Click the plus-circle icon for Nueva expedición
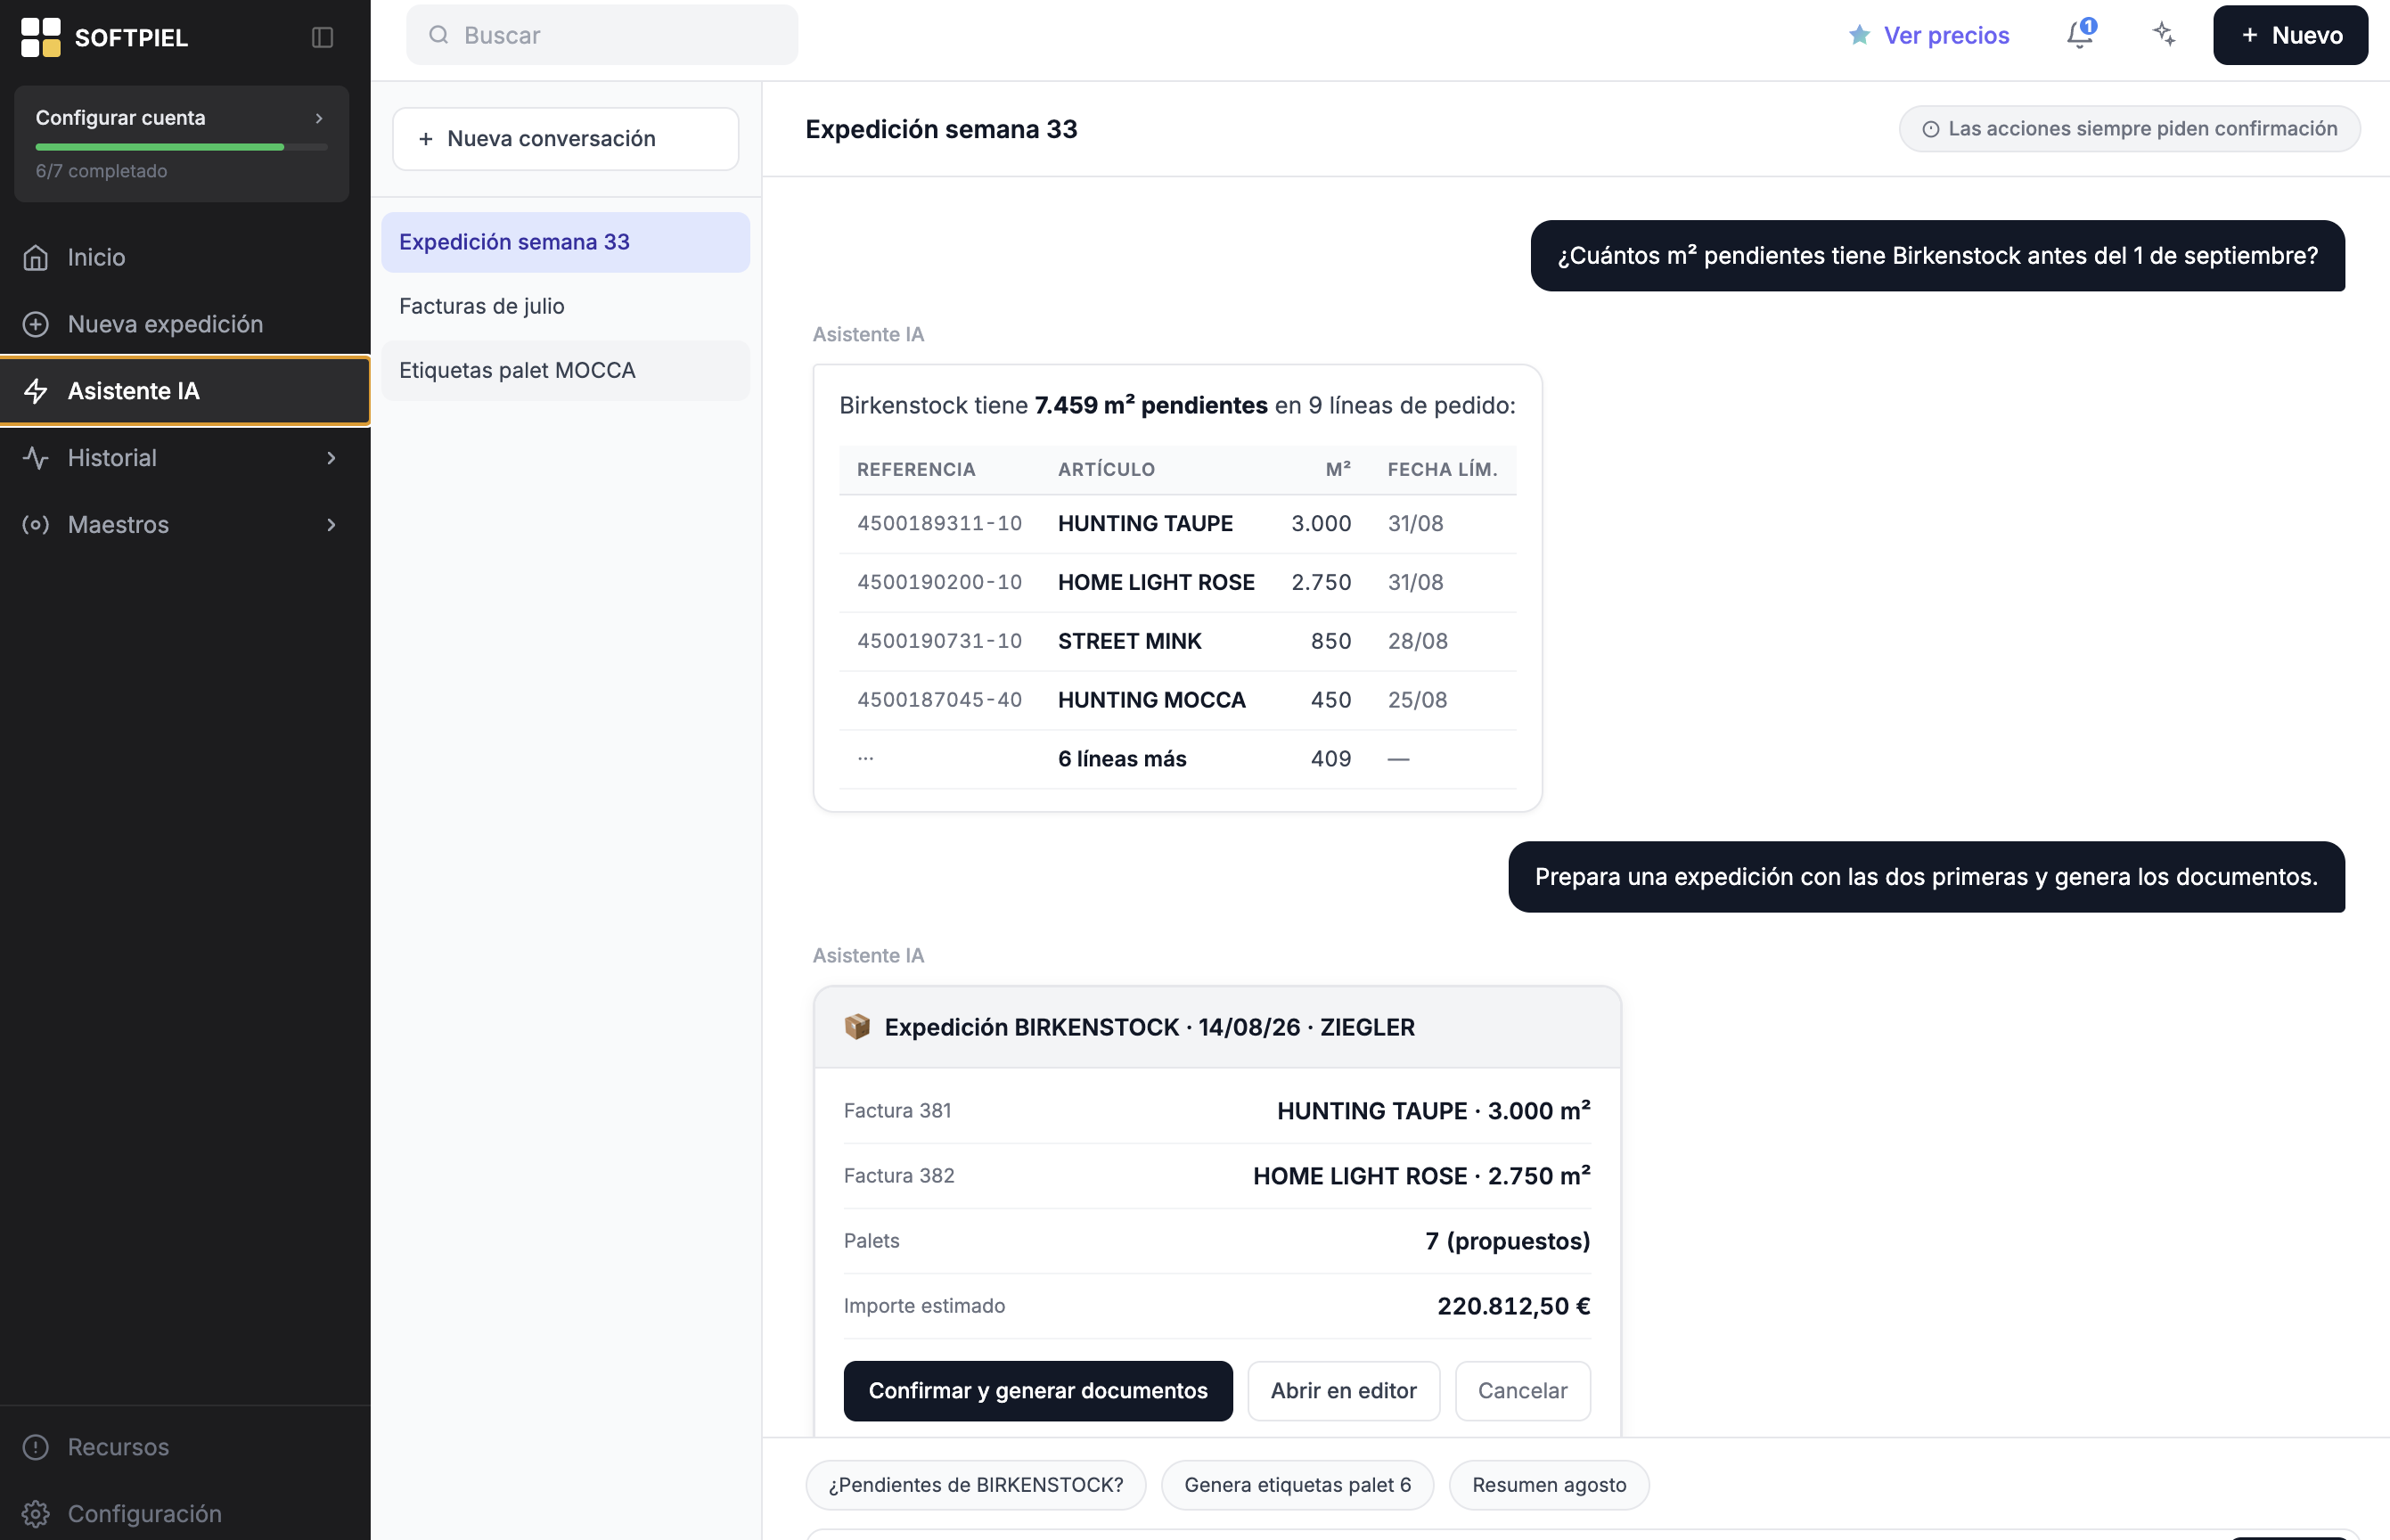This screenshot has height=1540, width=2390. 36,324
